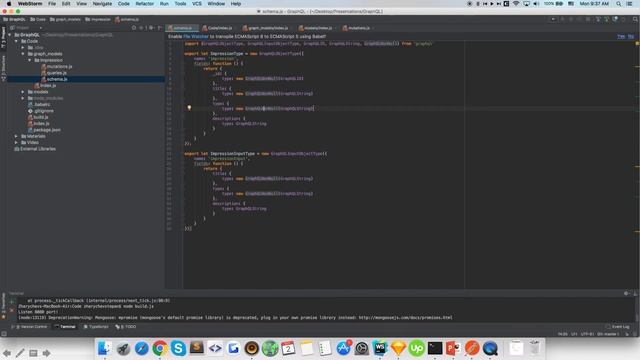Switch to the models/index.js editor tab

pos(316,28)
